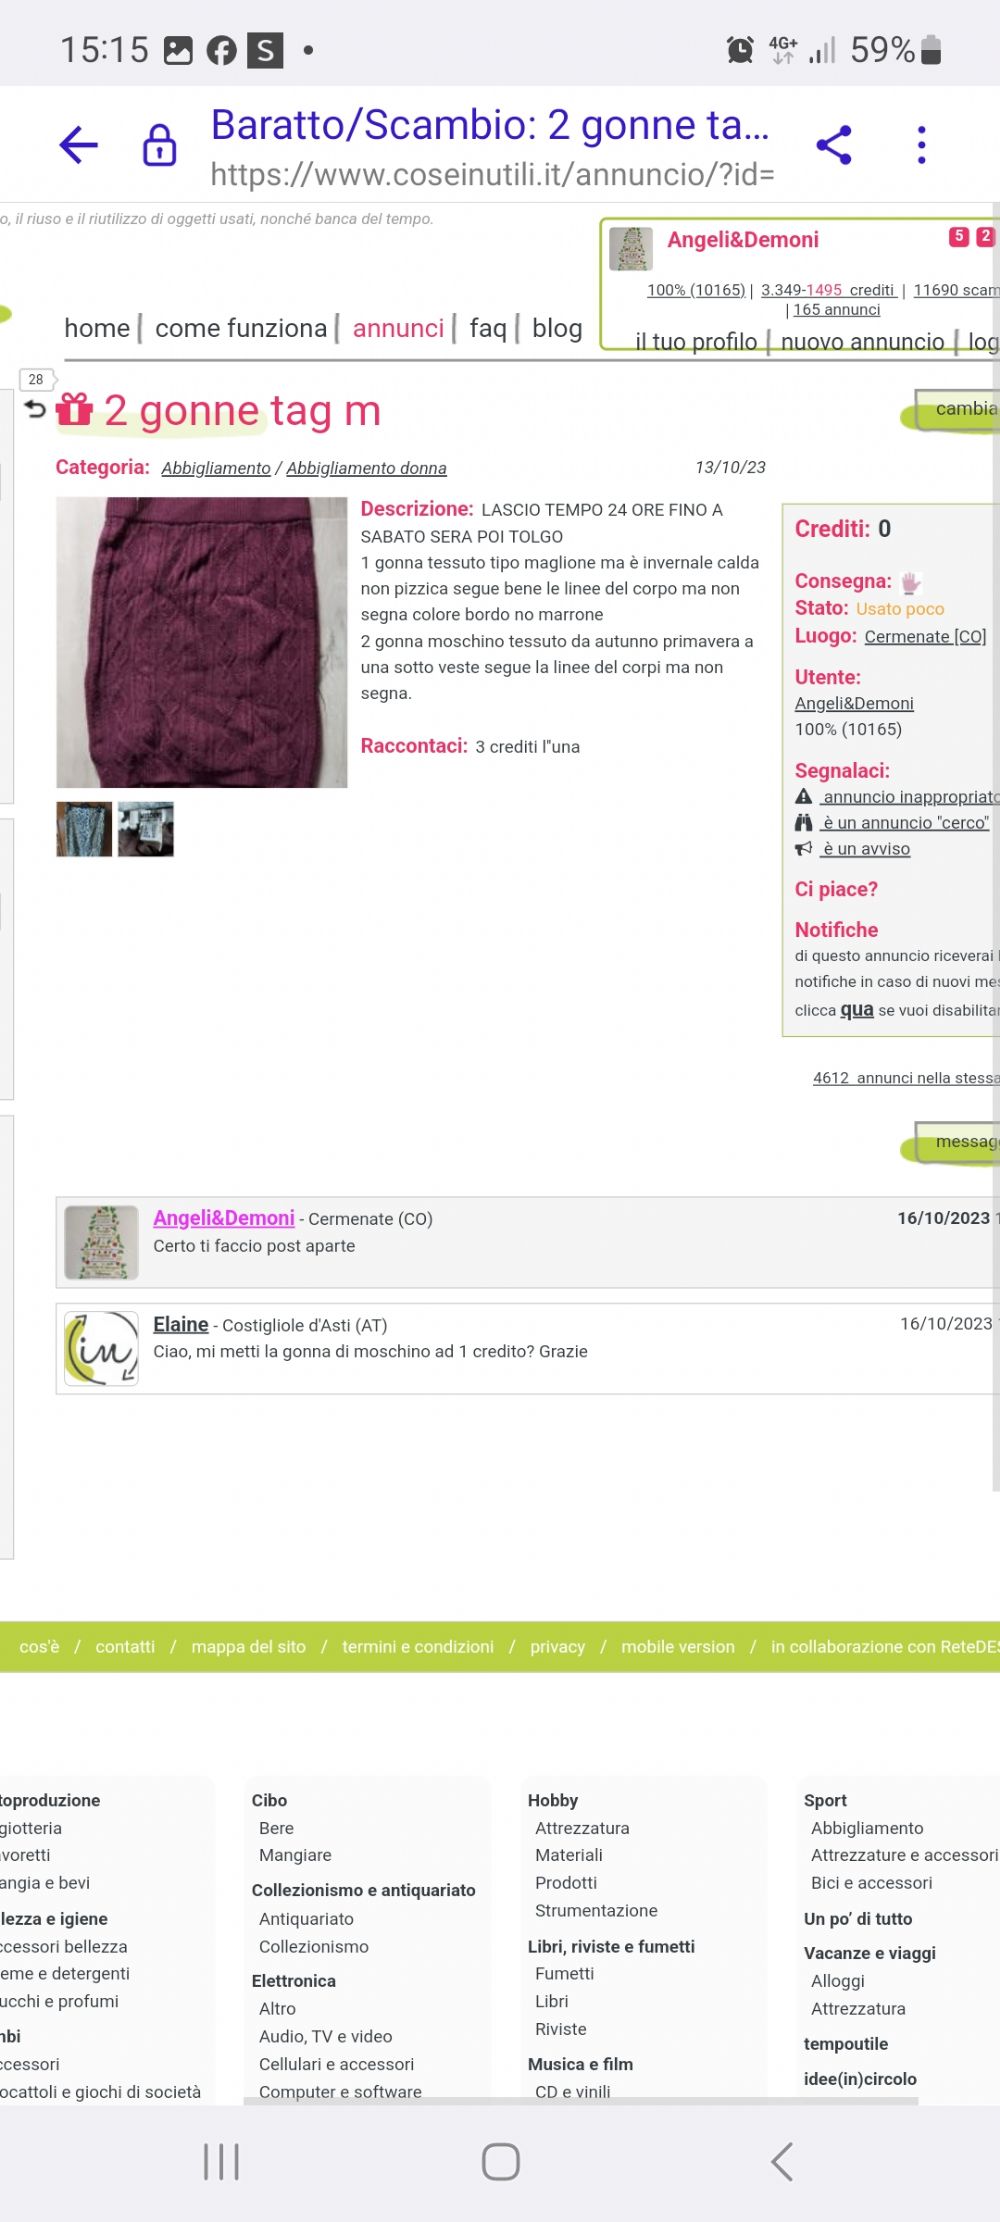The width and height of the screenshot is (1000, 2222).
Task: Open Elaine's user profile link
Action: coord(181,1324)
